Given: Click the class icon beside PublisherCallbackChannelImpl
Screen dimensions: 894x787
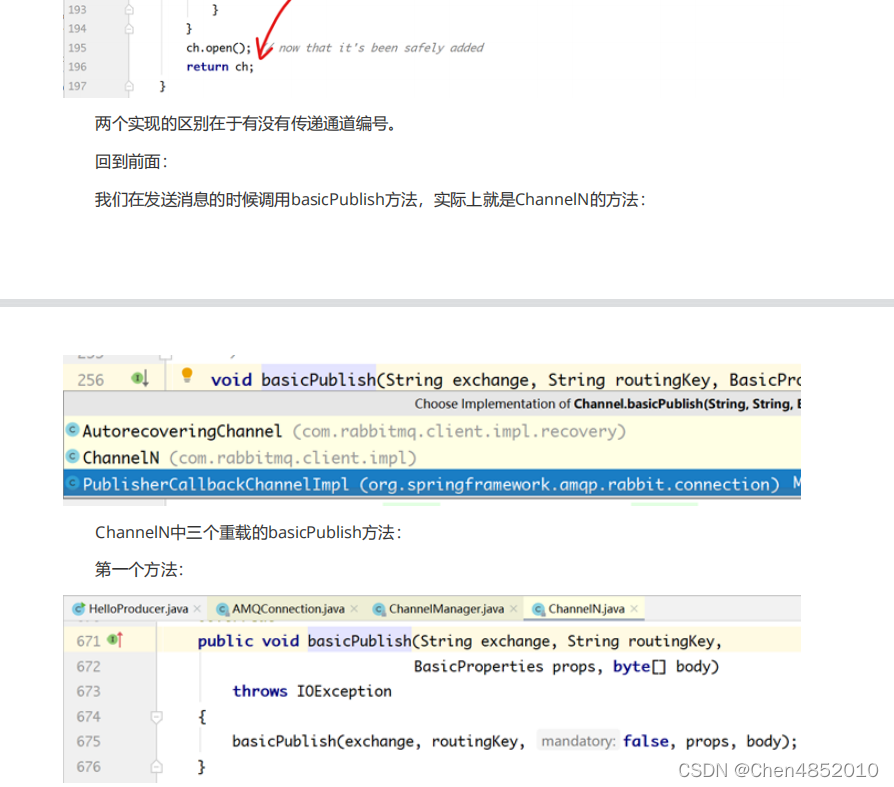Looking at the screenshot, I should click(x=72, y=483).
